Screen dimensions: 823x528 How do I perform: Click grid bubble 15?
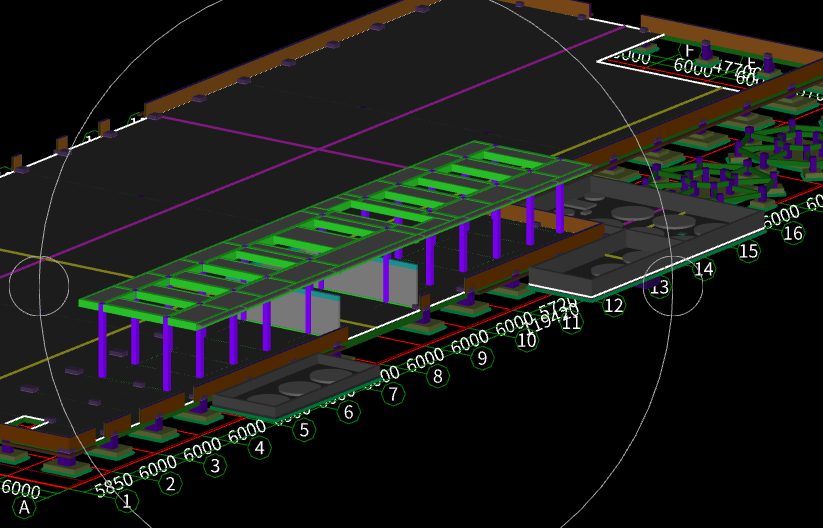748,251
